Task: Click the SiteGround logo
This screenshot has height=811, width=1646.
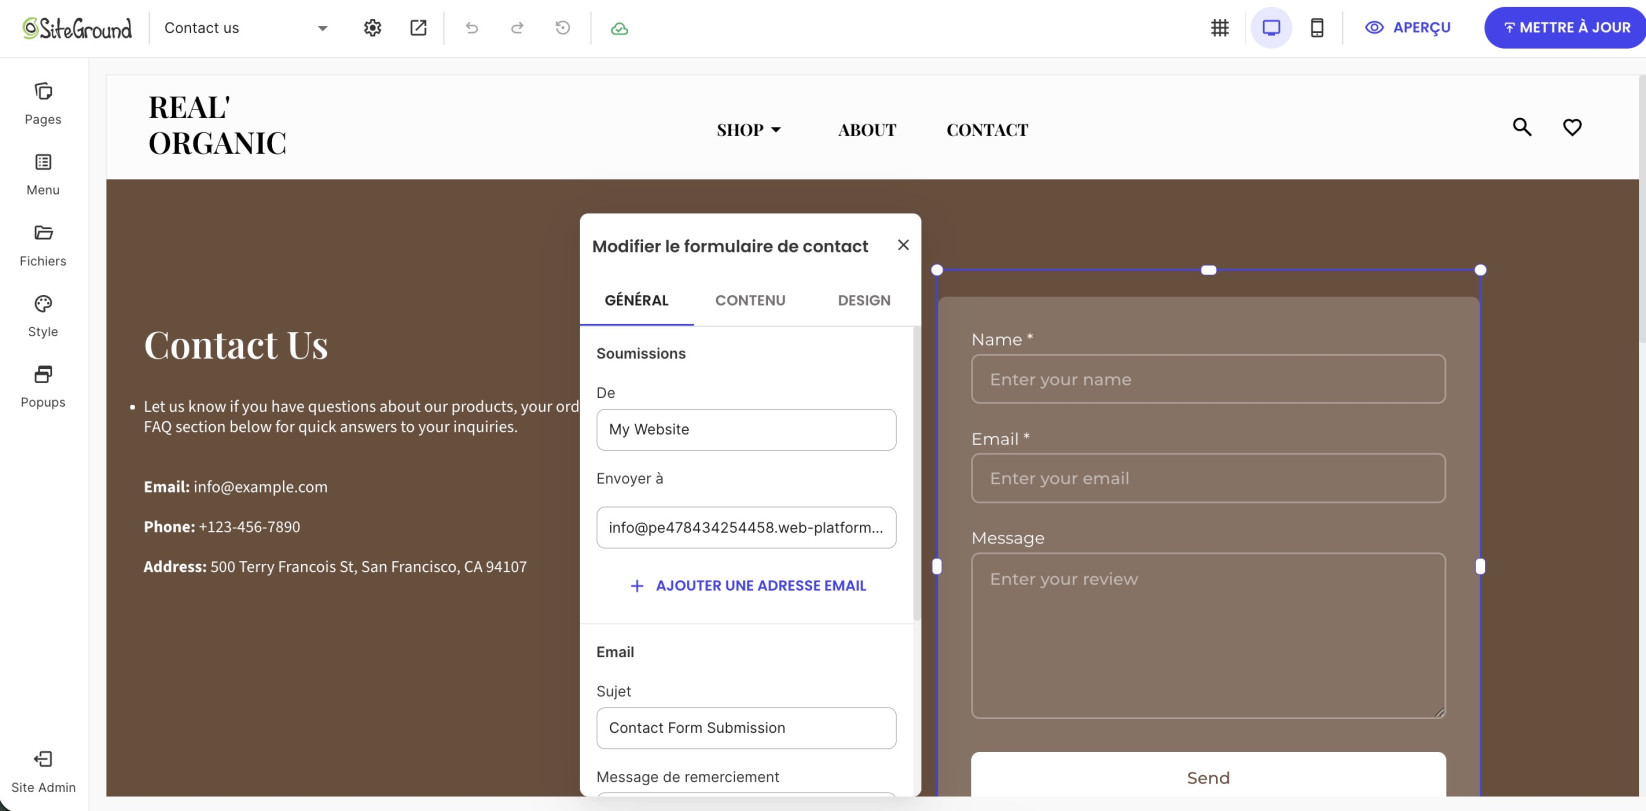Action: click(78, 28)
